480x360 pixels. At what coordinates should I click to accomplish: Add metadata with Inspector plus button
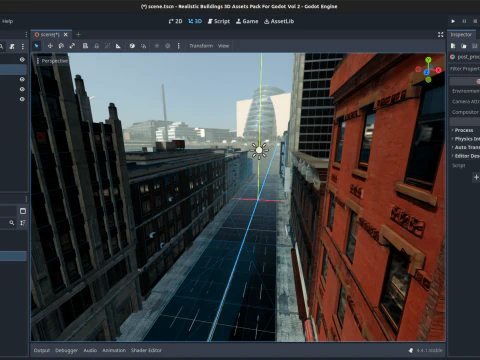tap(476, 177)
